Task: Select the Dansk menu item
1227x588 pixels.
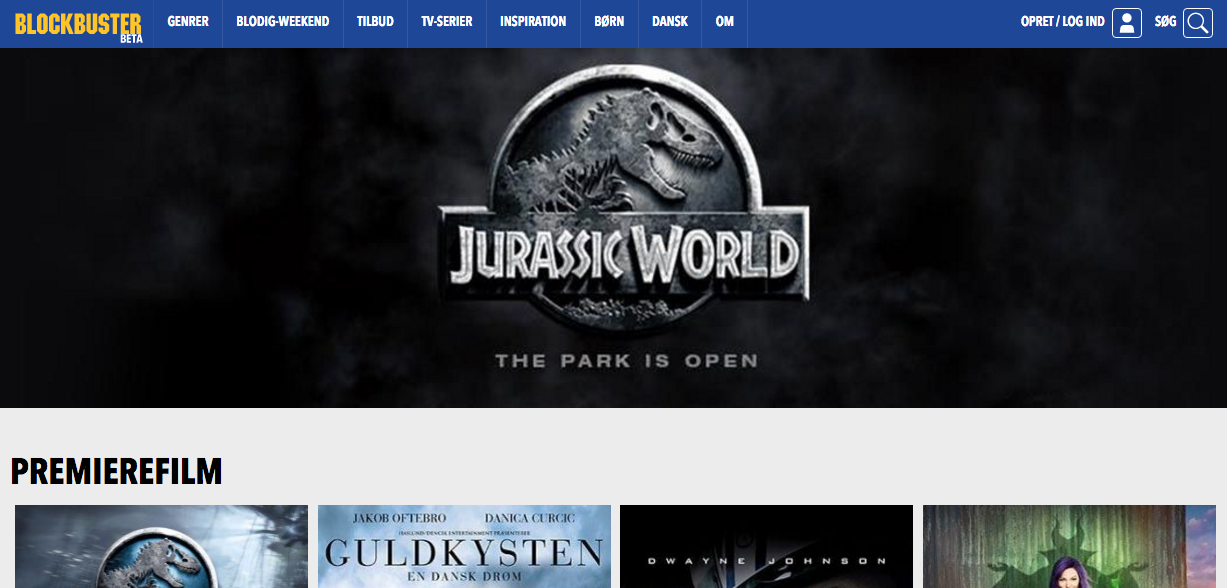Action: pos(670,22)
